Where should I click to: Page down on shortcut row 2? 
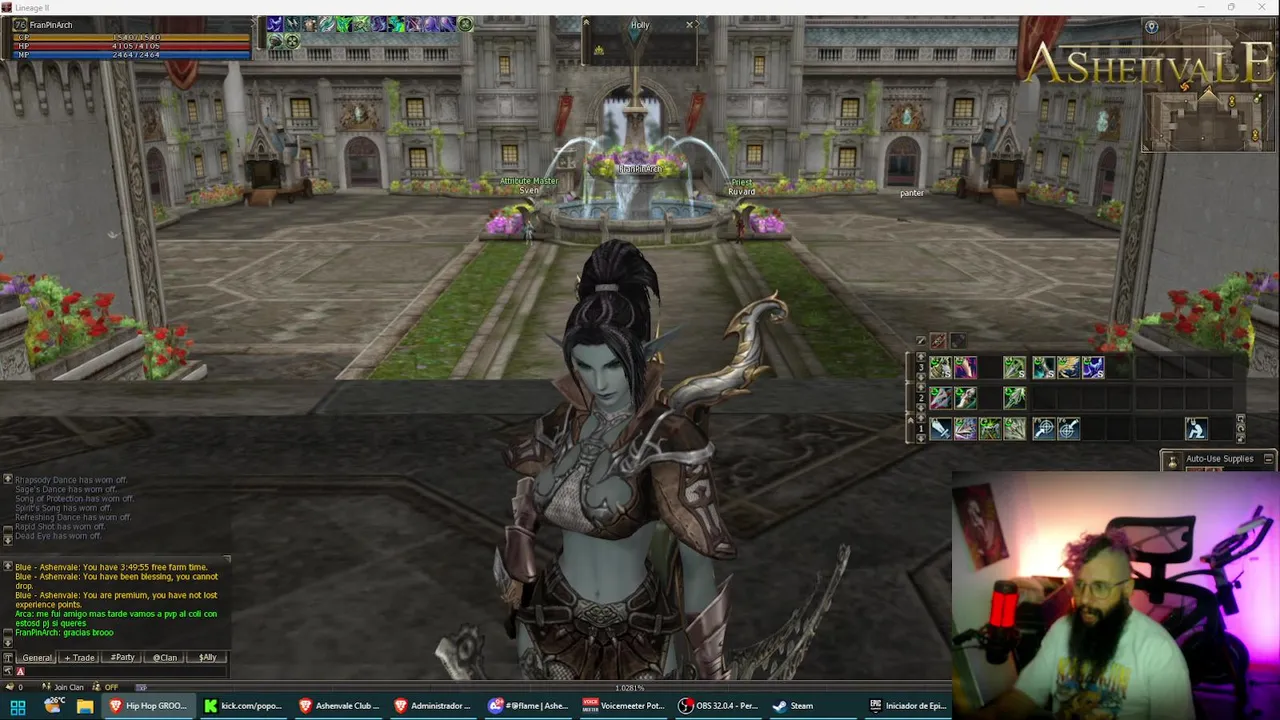click(x=921, y=408)
